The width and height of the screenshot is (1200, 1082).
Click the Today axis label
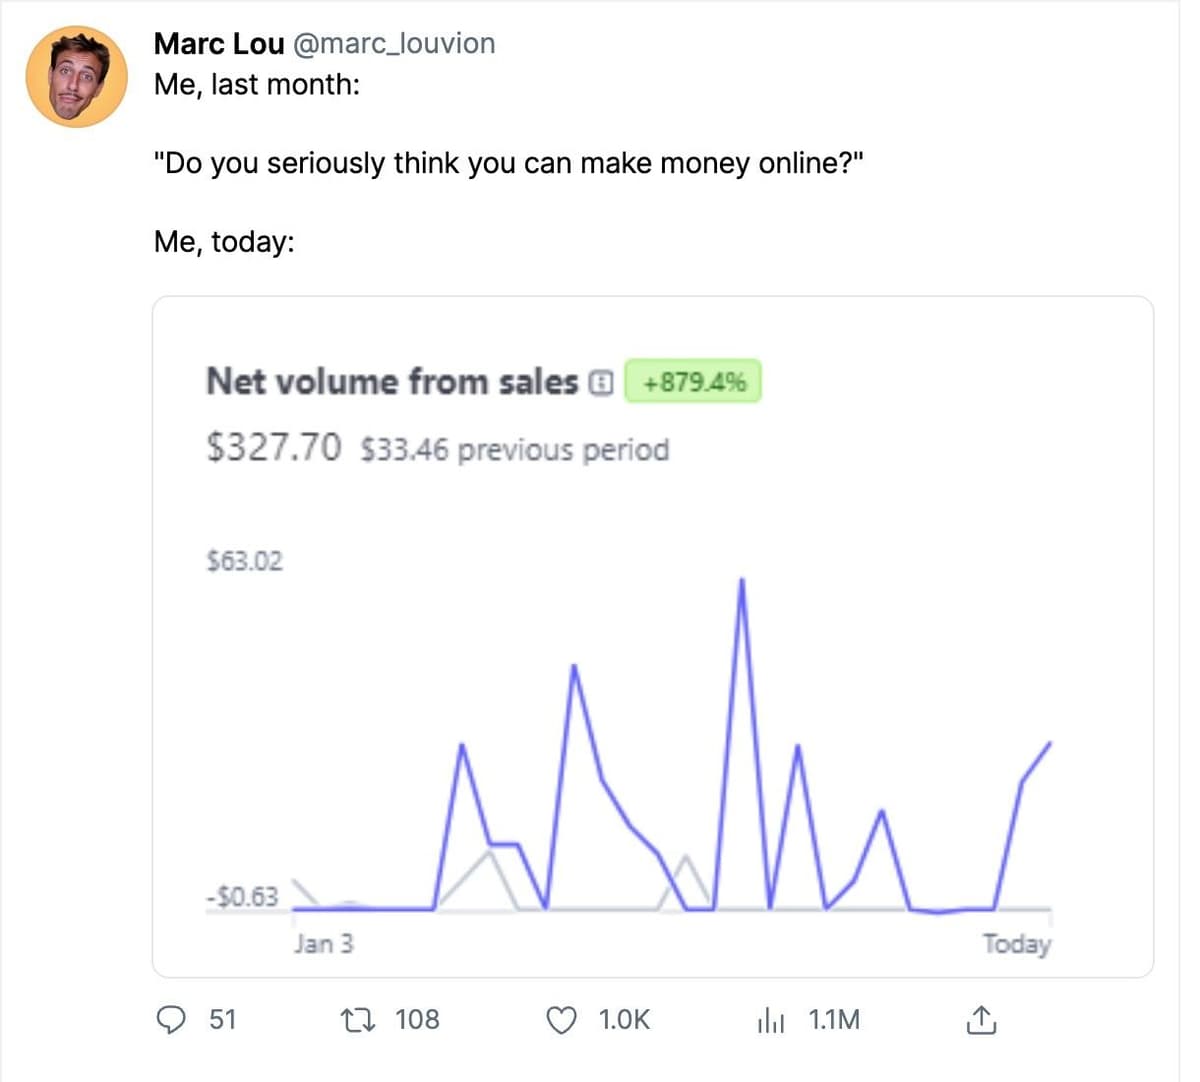coord(1016,944)
